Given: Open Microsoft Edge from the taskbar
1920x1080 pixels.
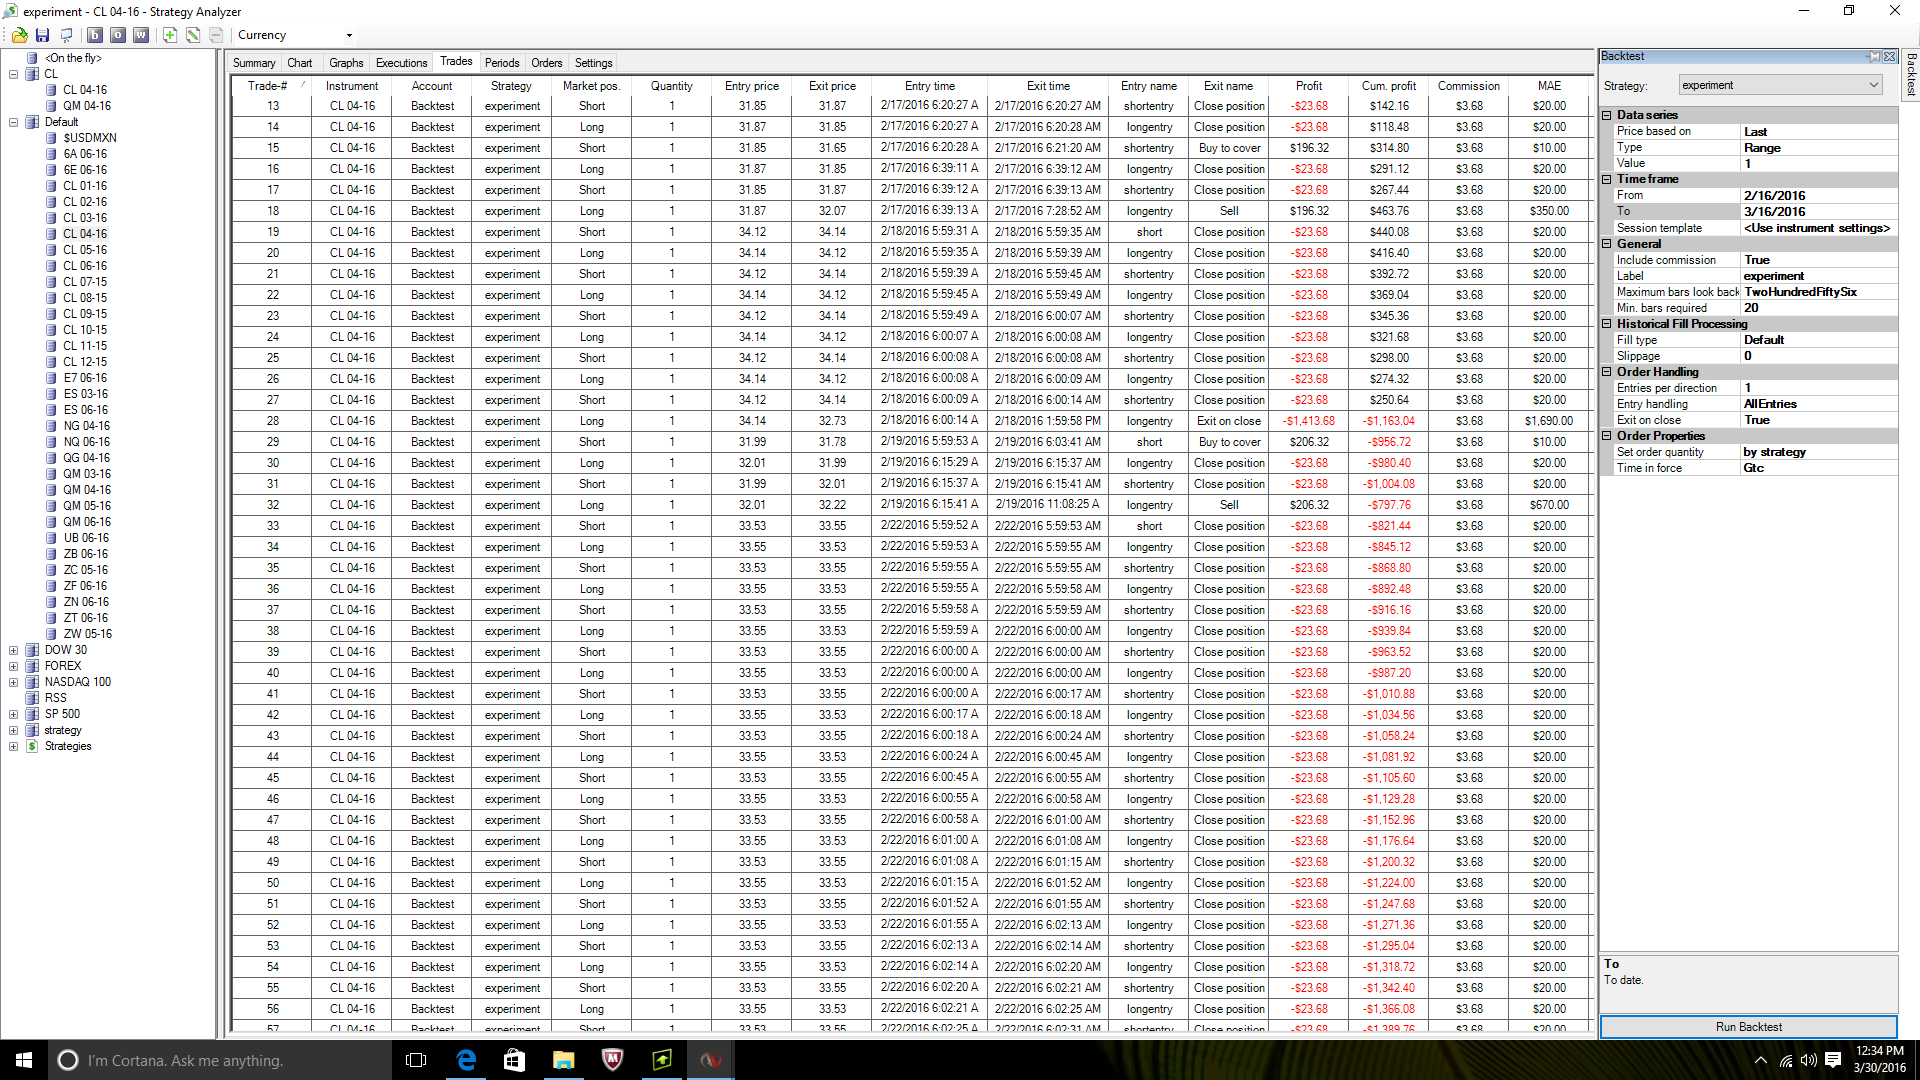Looking at the screenshot, I should click(x=466, y=1060).
